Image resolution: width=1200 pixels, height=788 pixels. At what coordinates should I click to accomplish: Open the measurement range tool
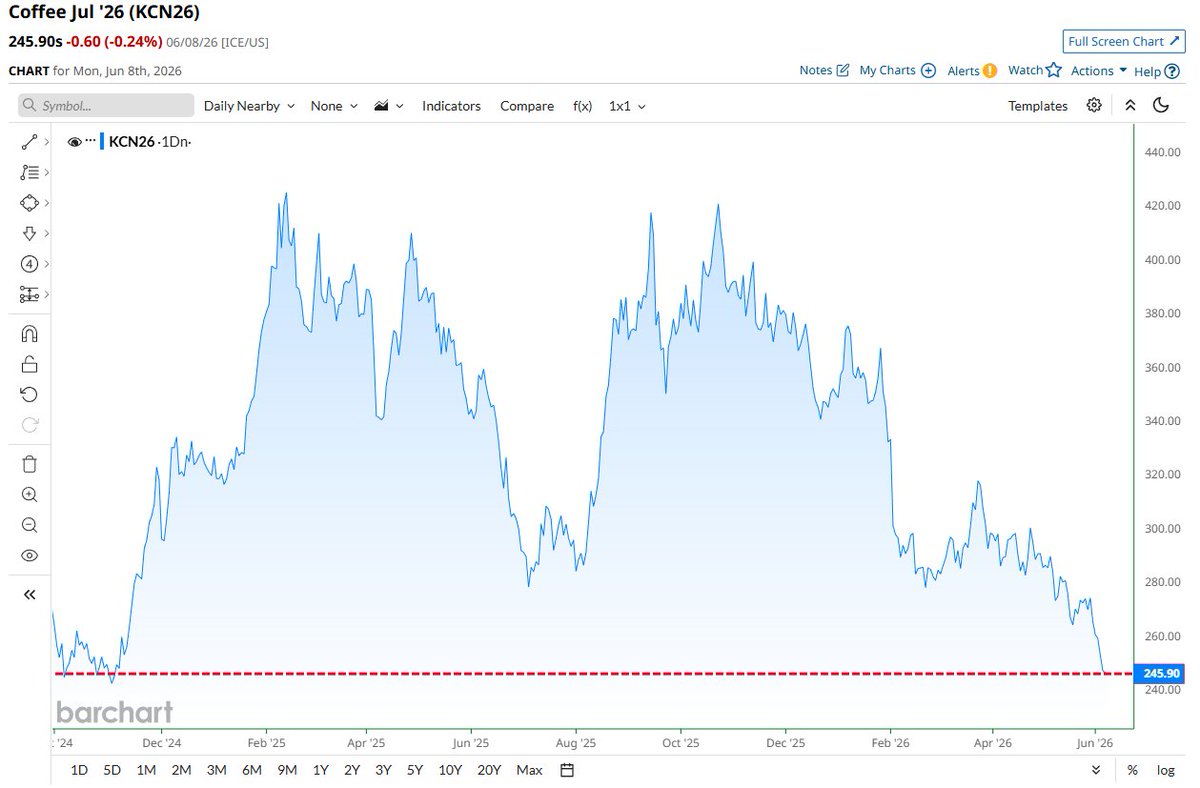(29, 294)
